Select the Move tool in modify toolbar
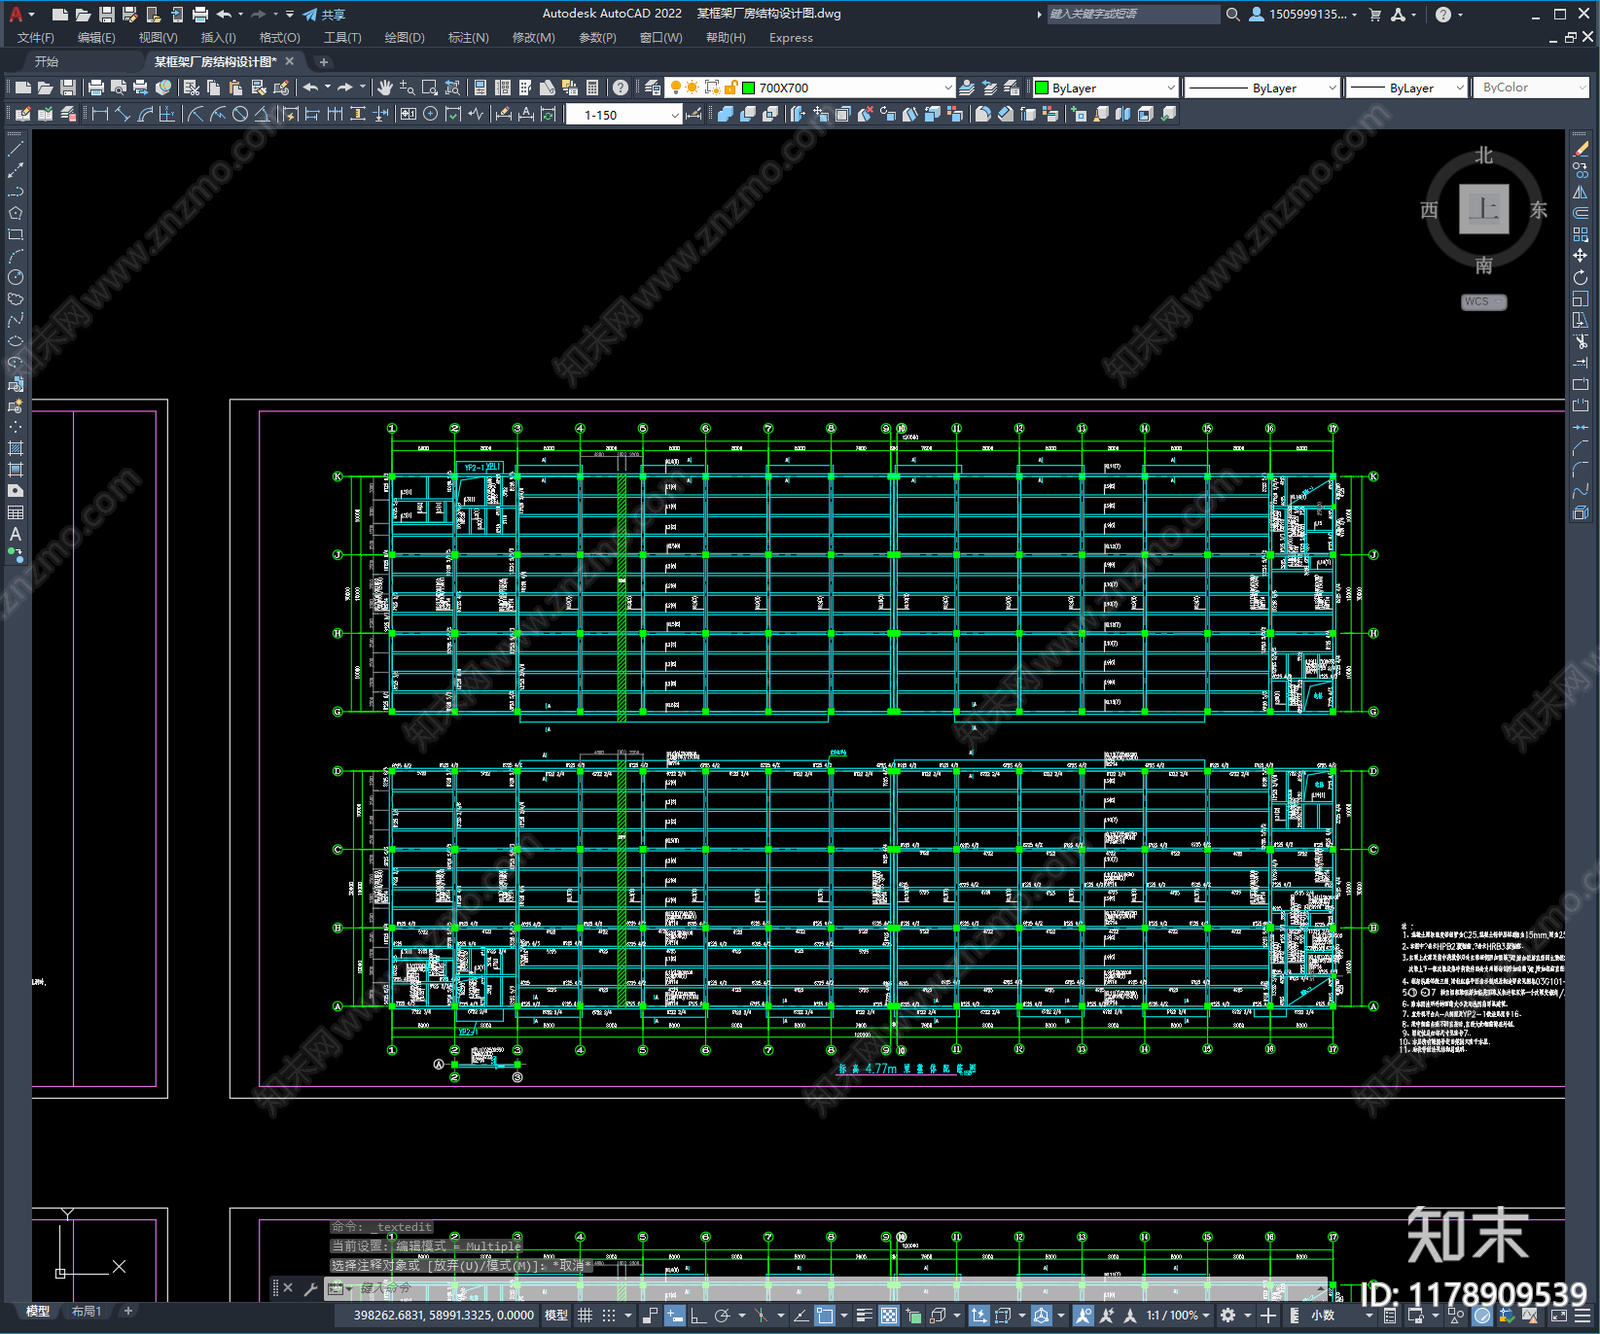 pyautogui.click(x=1580, y=256)
